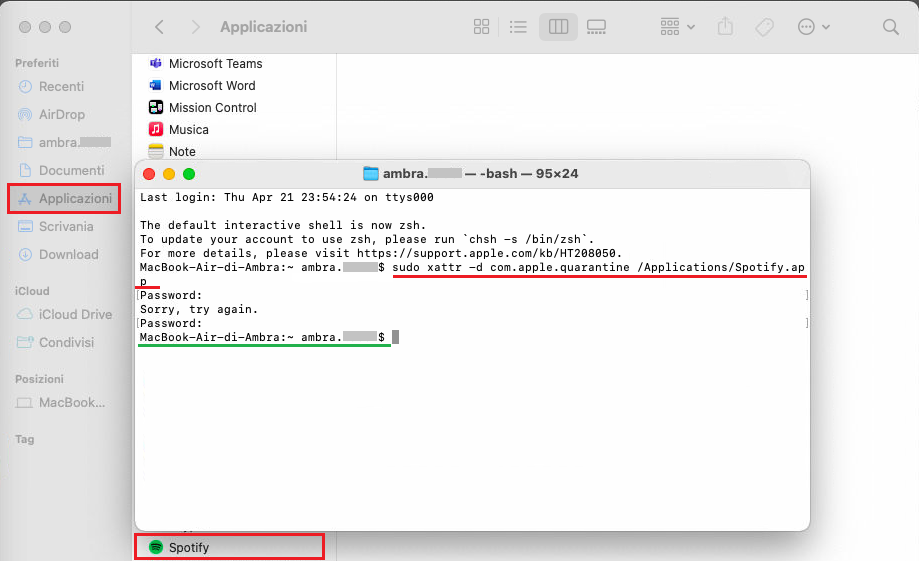Click the Tags icon in Finder toolbar
The image size is (919, 561).
(764, 27)
